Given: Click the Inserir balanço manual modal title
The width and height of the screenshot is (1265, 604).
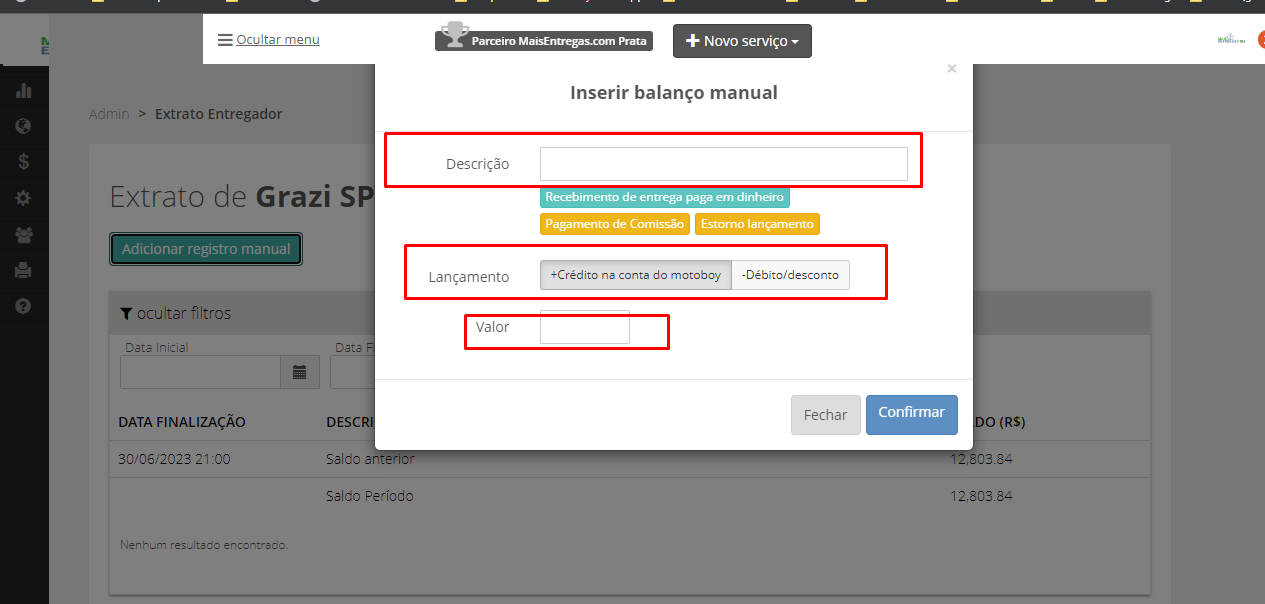Looking at the screenshot, I should pos(674,93).
